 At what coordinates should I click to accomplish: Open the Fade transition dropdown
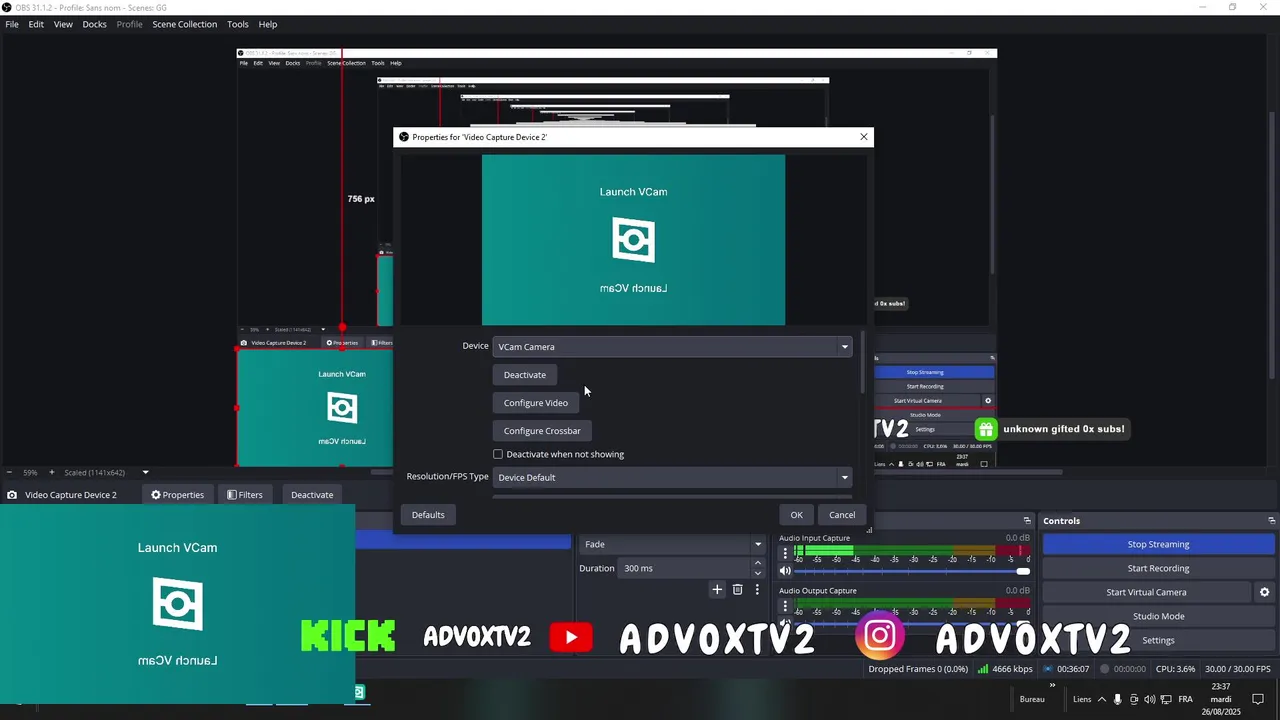click(672, 544)
